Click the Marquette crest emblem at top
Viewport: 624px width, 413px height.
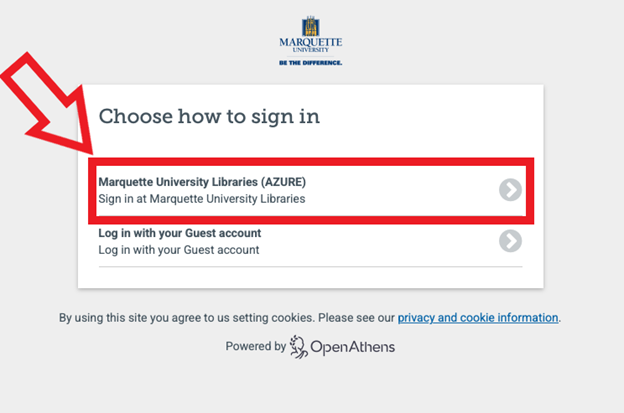(311, 26)
